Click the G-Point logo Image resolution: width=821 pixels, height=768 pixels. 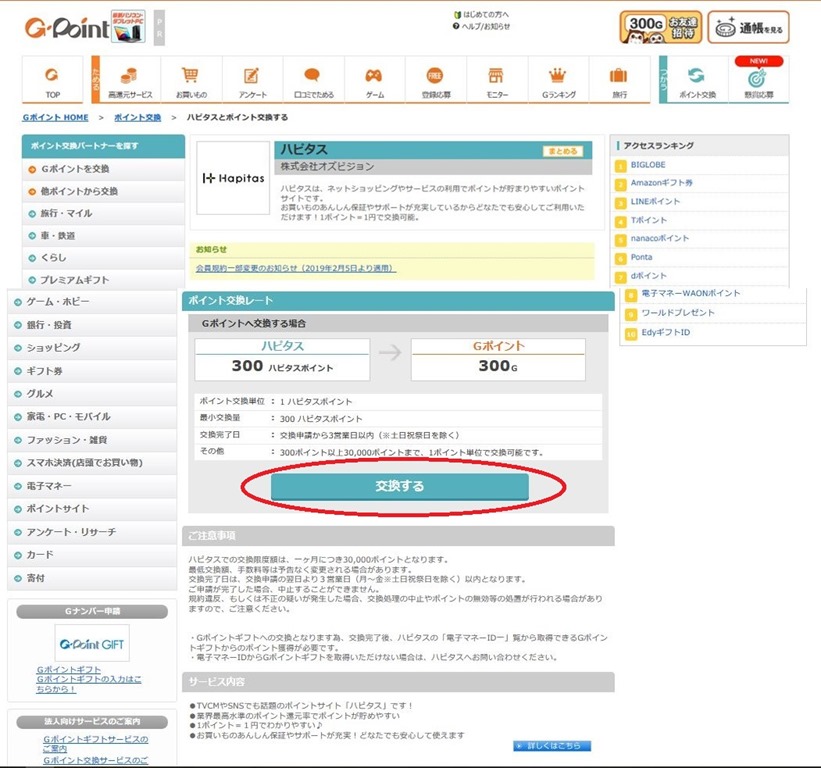coord(66,28)
